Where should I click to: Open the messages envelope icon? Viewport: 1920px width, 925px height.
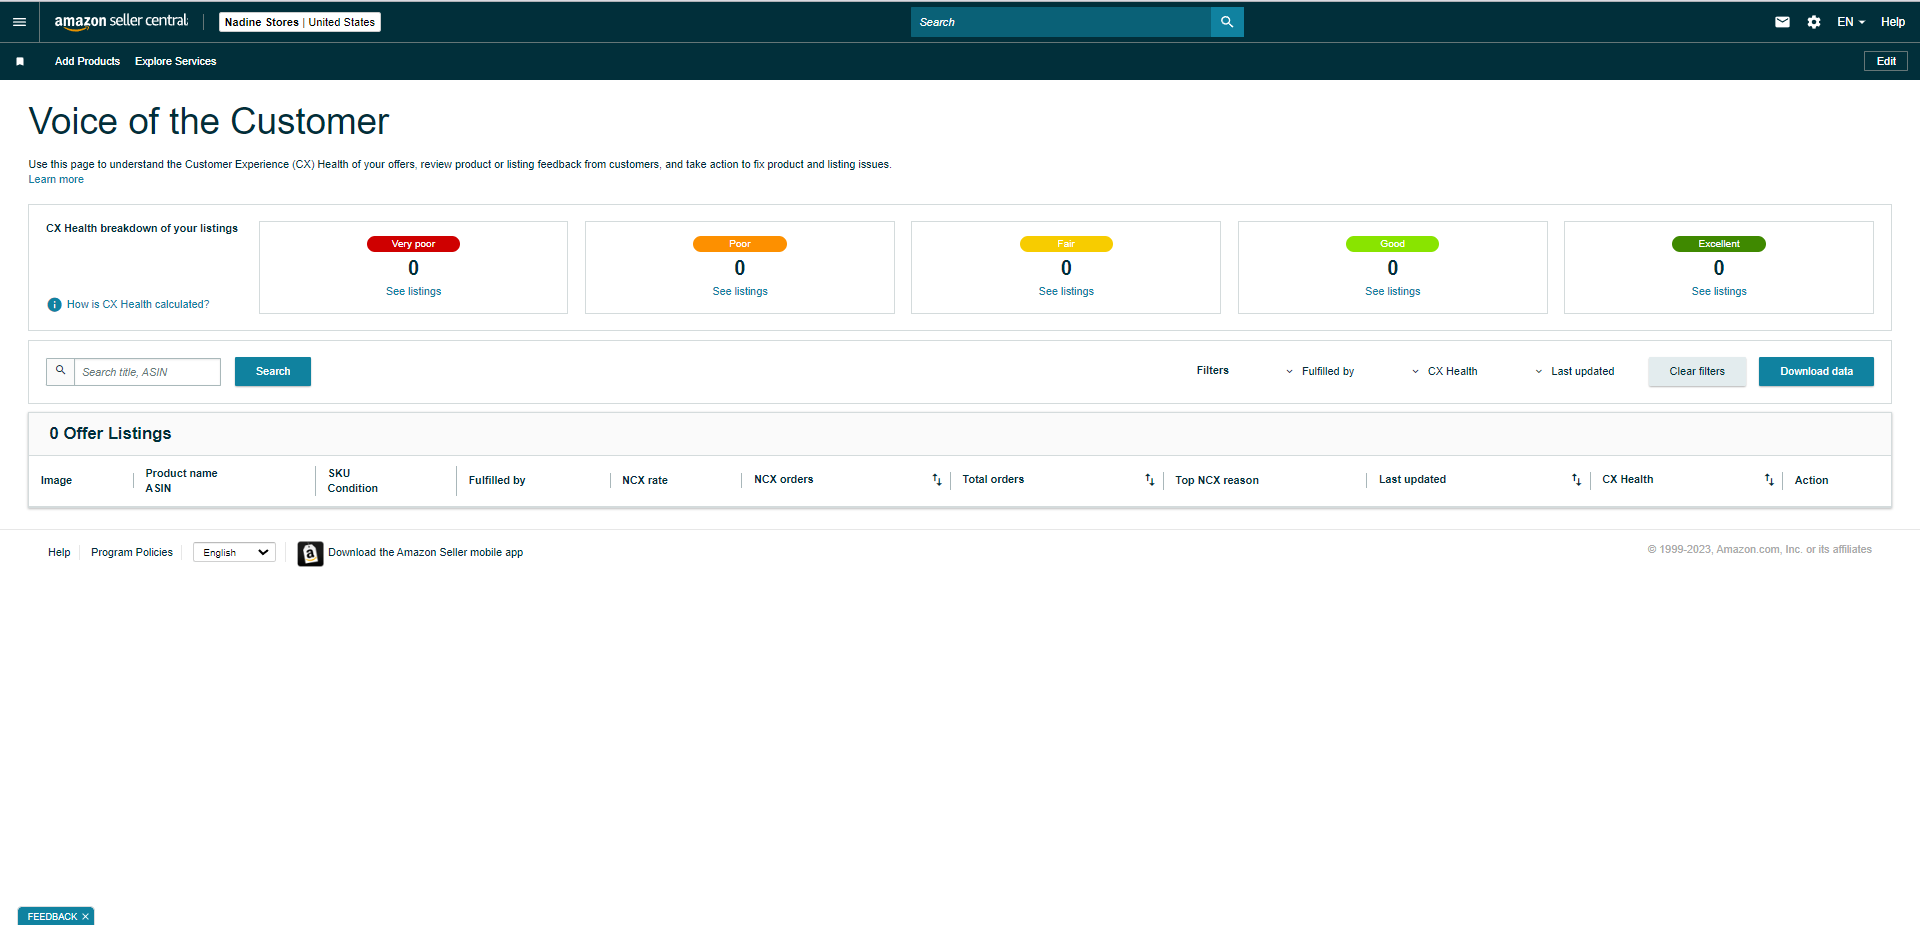pos(1782,22)
